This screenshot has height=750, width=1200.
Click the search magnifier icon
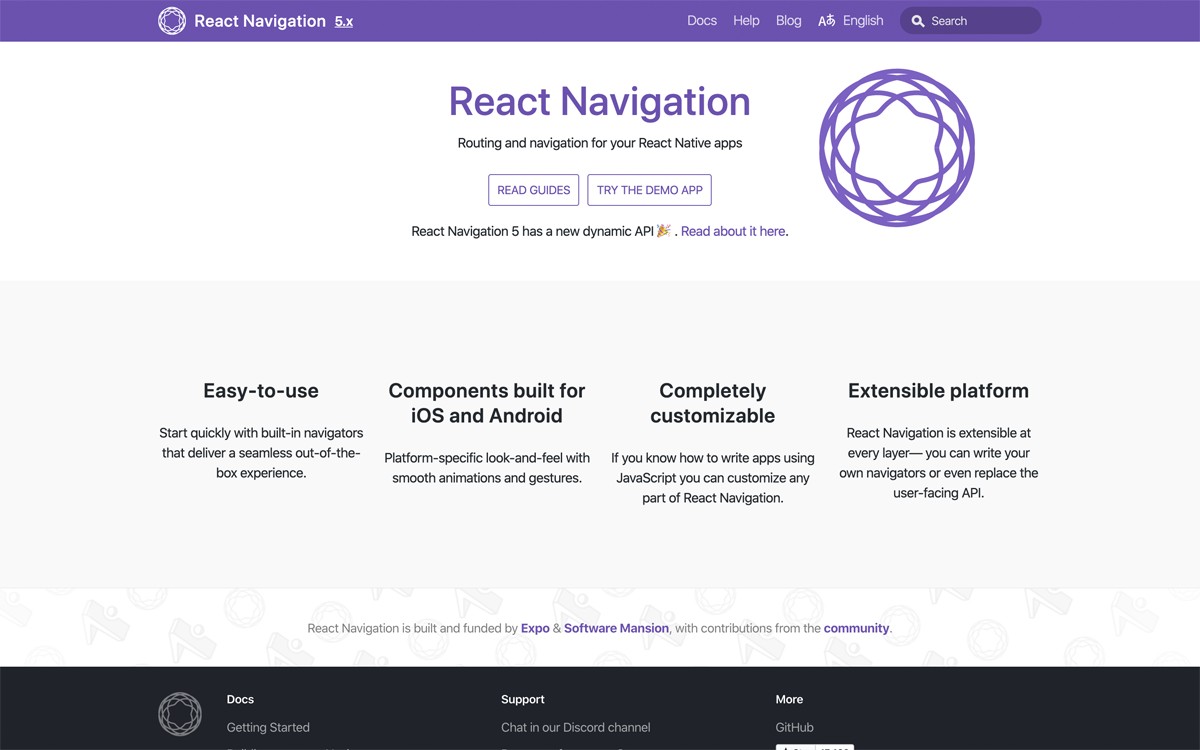[918, 21]
